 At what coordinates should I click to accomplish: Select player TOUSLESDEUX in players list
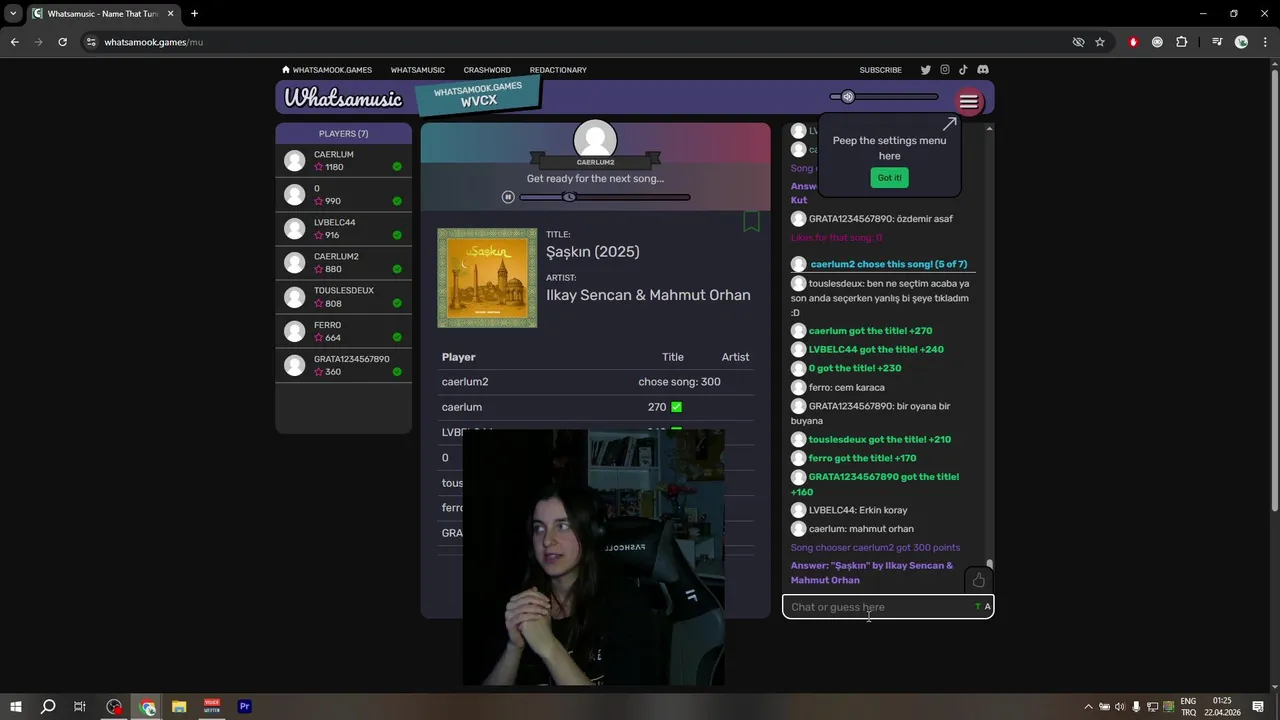click(343, 297)
